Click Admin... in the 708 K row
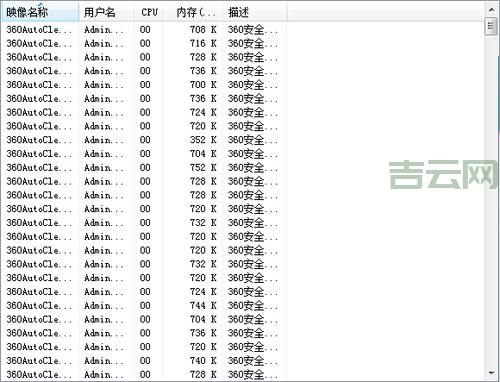 (104, 30)
